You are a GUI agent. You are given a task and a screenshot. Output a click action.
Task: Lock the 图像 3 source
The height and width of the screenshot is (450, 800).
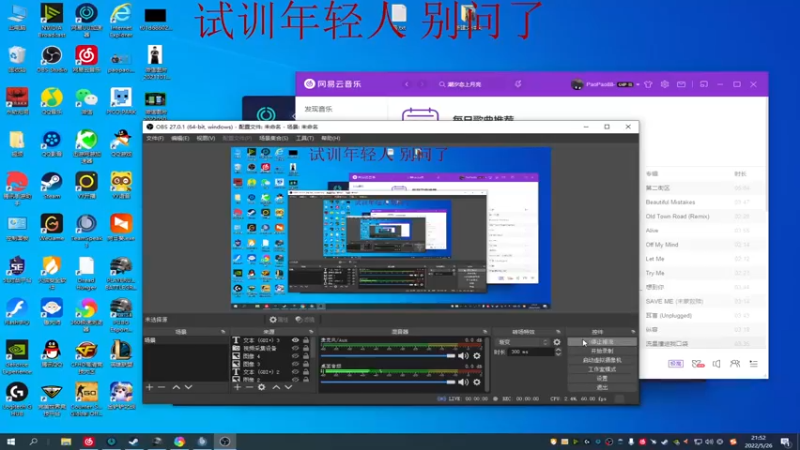click(306, 364)
